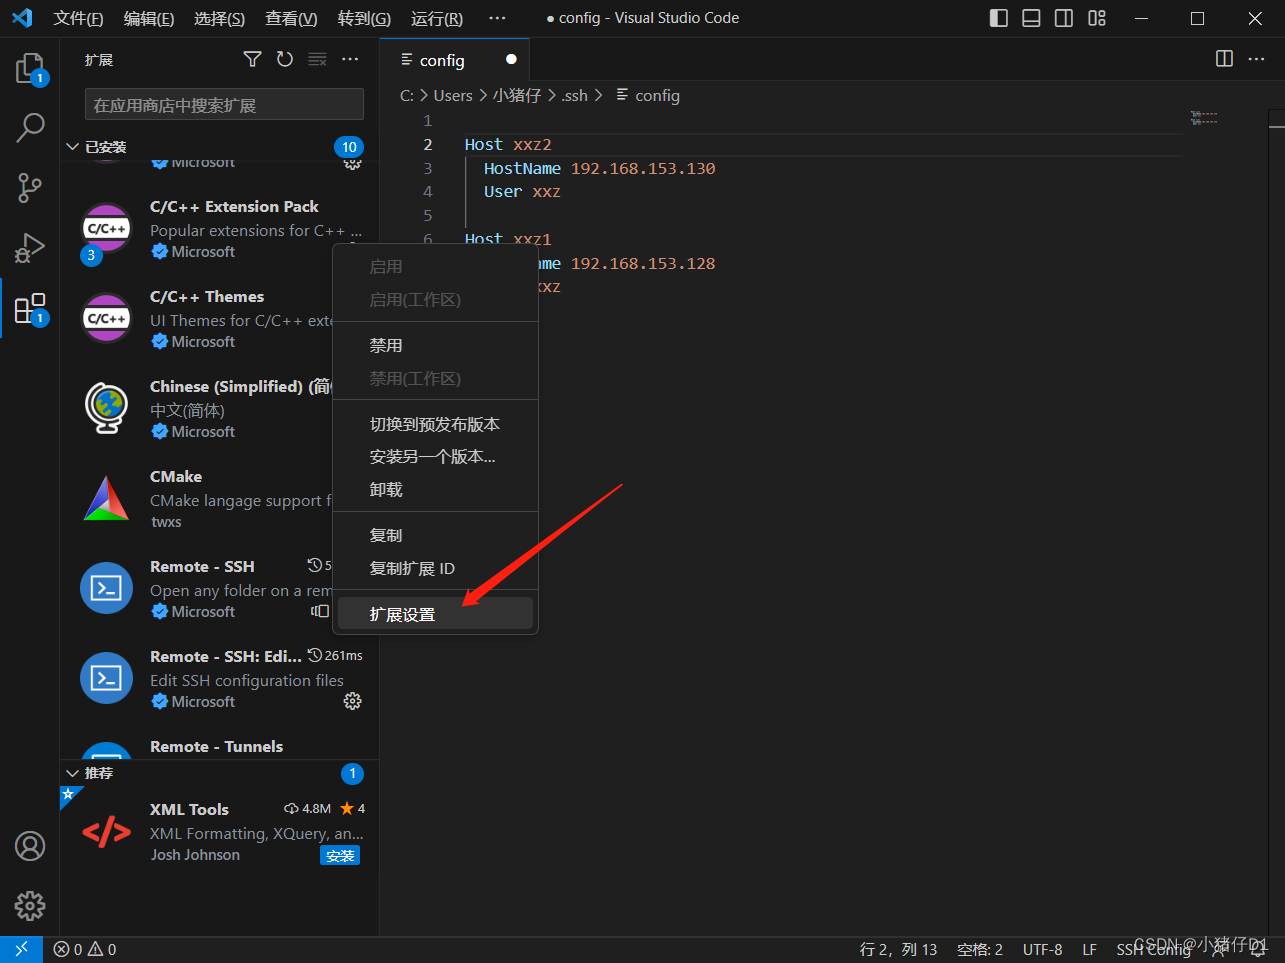Click 小猪仔 folder in breadcrumb
The height and width of the screenshot is (963, 1285).
(x=516, y=95)
